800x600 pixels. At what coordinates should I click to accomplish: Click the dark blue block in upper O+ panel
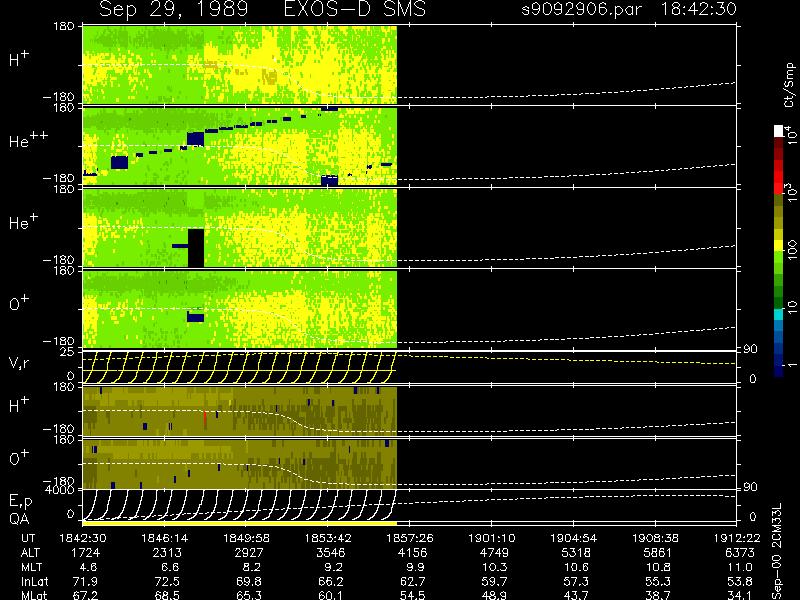pyautogui.click(x=195, y=316)
